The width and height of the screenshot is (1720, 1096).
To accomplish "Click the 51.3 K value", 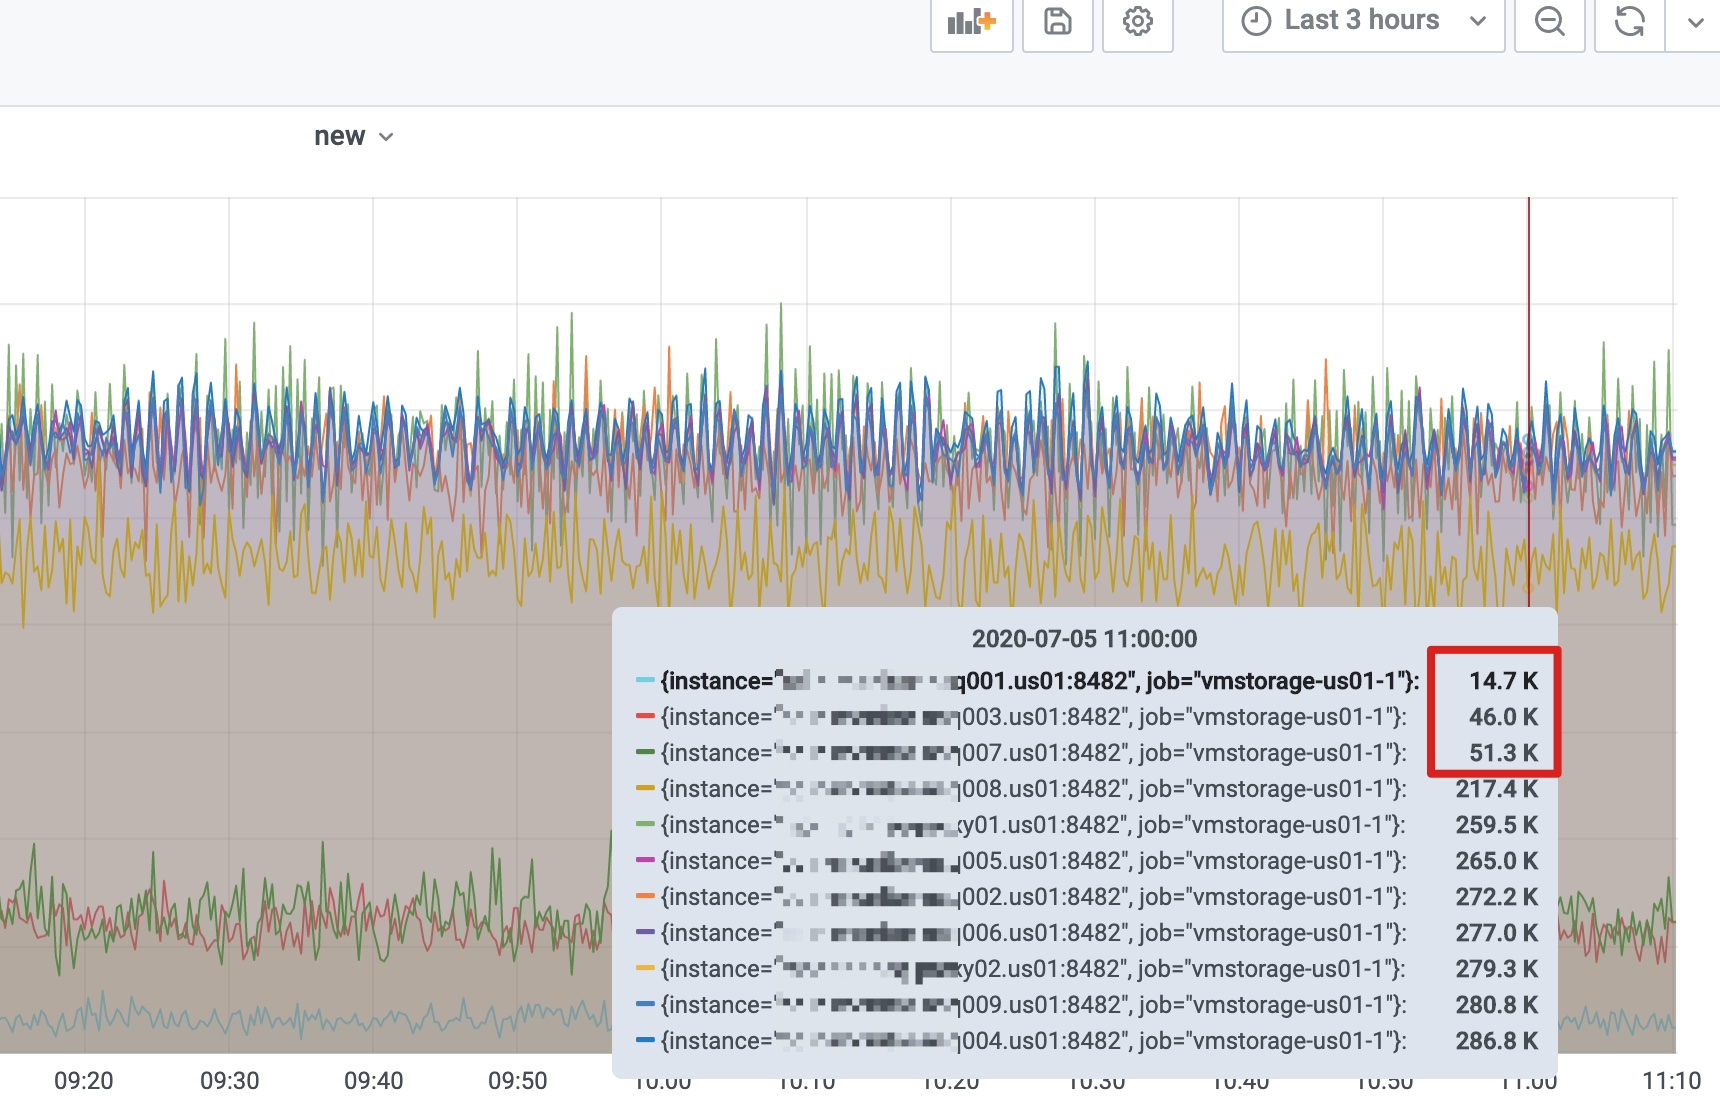I will pos(1503,753).
